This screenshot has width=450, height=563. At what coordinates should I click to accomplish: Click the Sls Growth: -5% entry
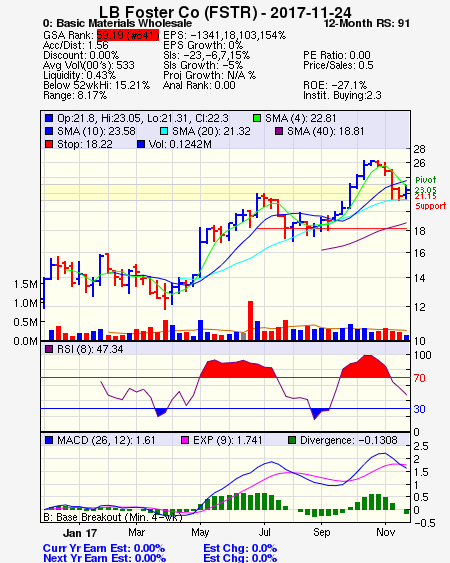tap(203, 65)
